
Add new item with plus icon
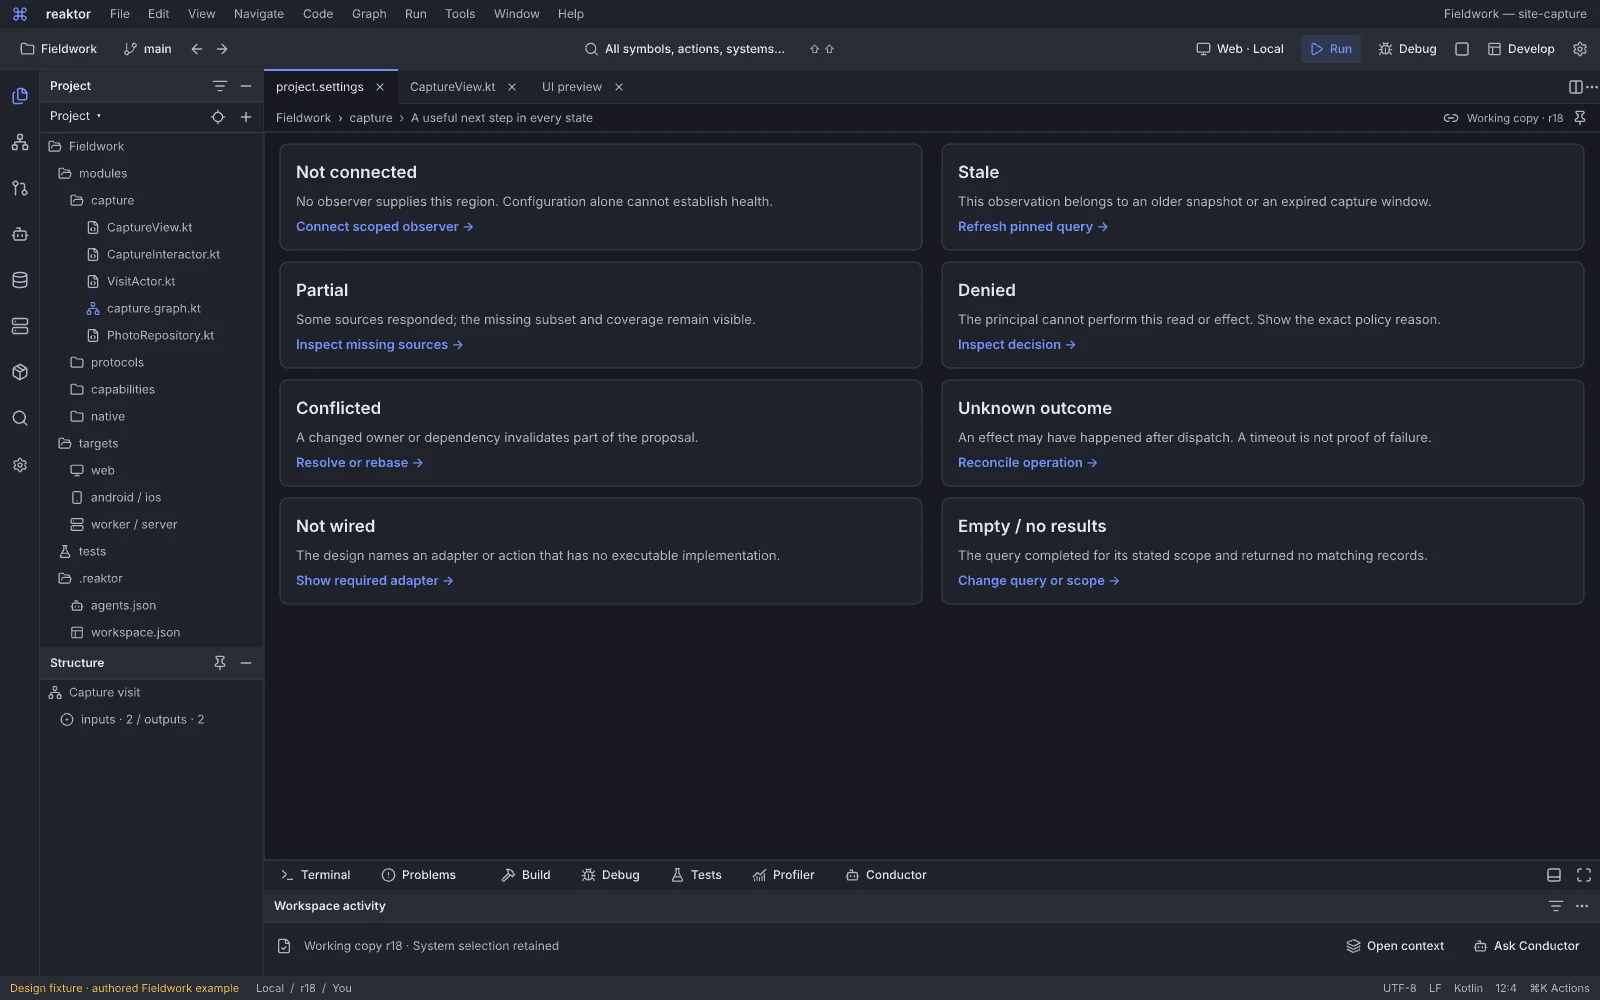246,117
